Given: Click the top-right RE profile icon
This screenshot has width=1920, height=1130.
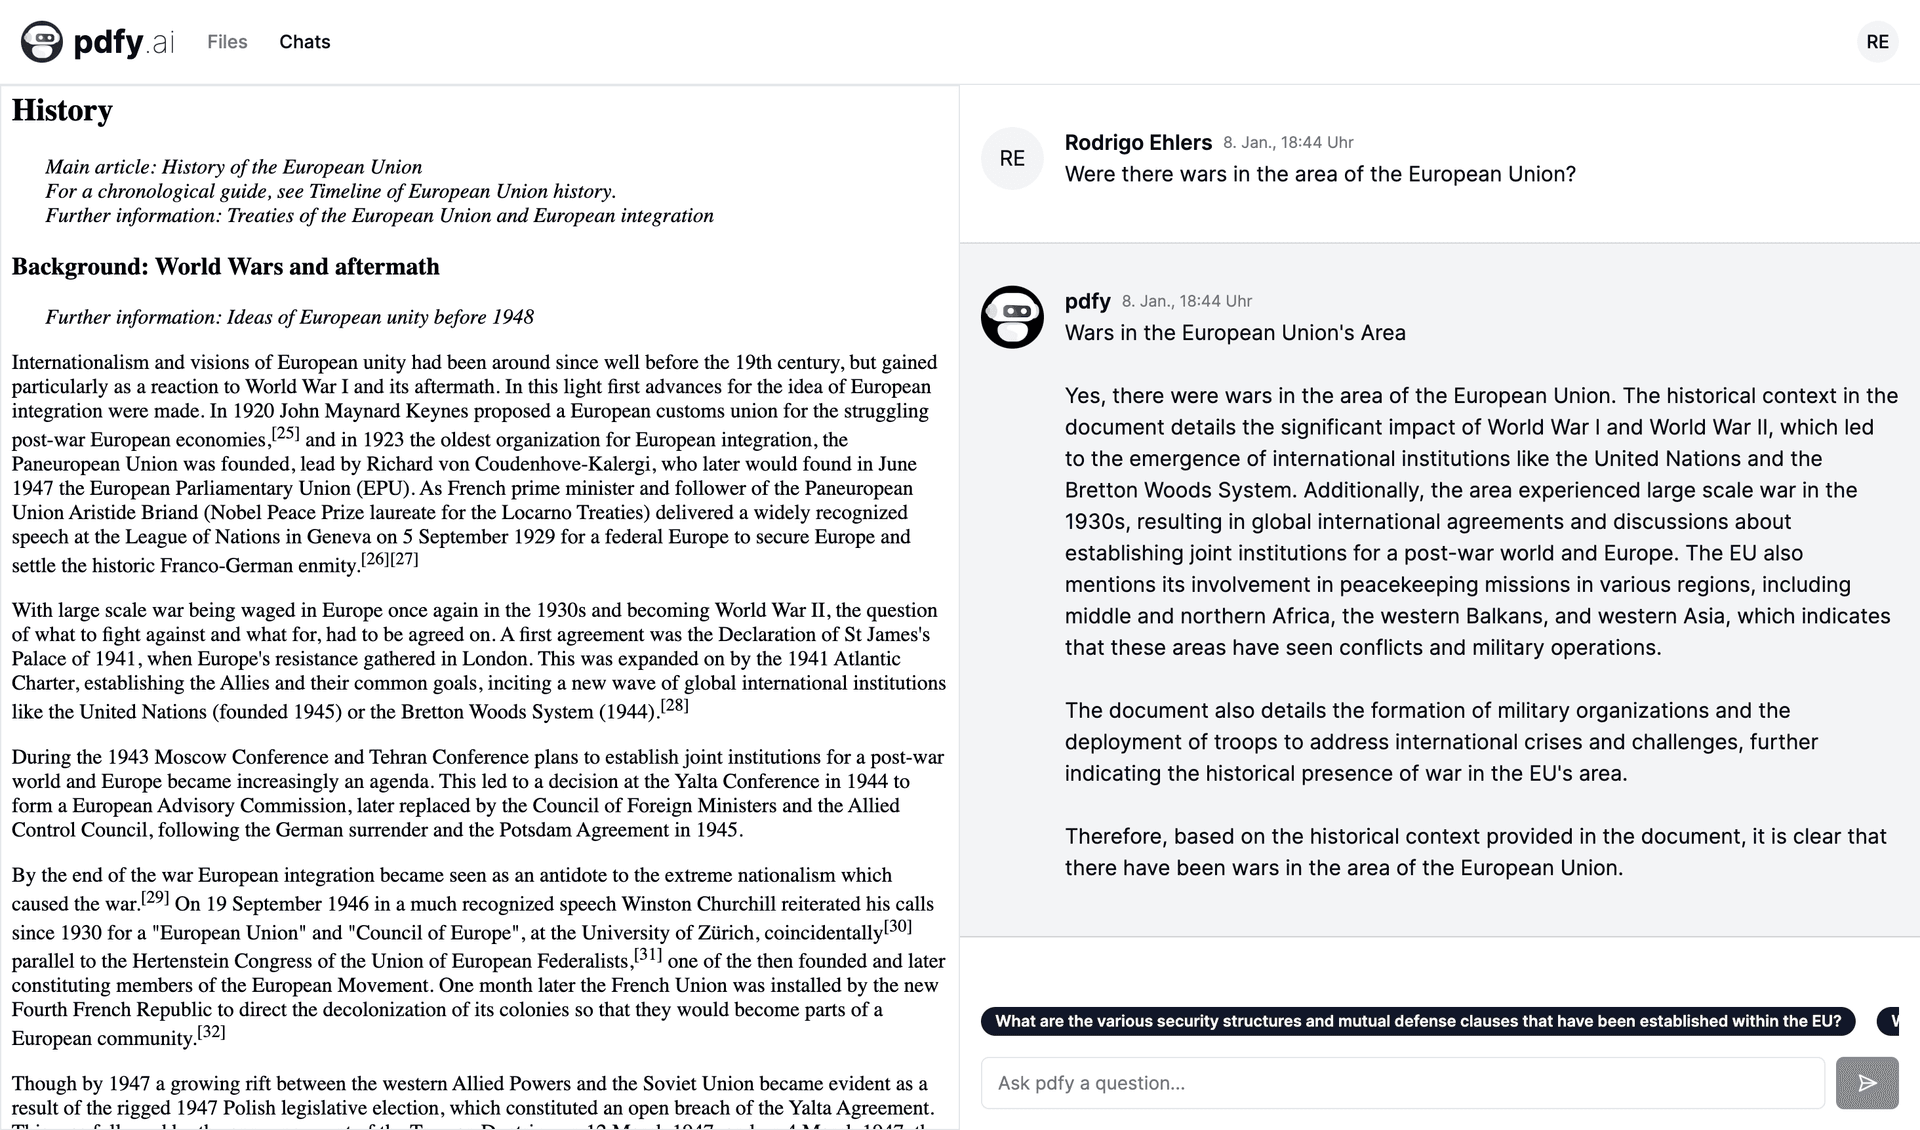Looking at the screenshot, I should pyautogui.click(x=1876, y=42).
